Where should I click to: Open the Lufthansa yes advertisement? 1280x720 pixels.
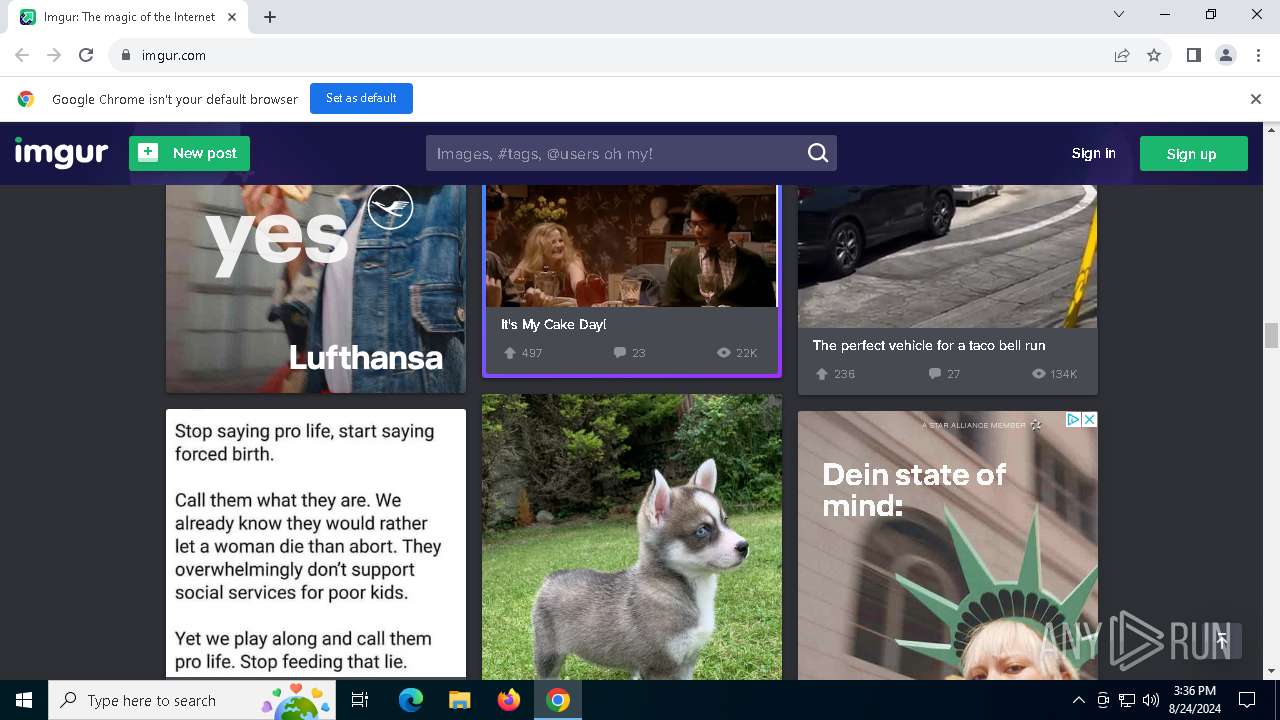tap(316, 288)
